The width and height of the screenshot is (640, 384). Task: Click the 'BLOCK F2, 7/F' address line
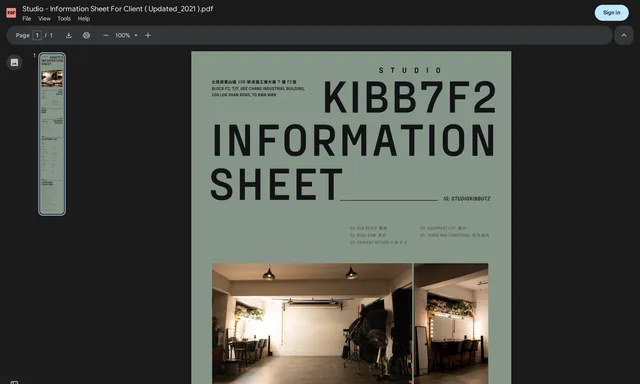point(258,89)
